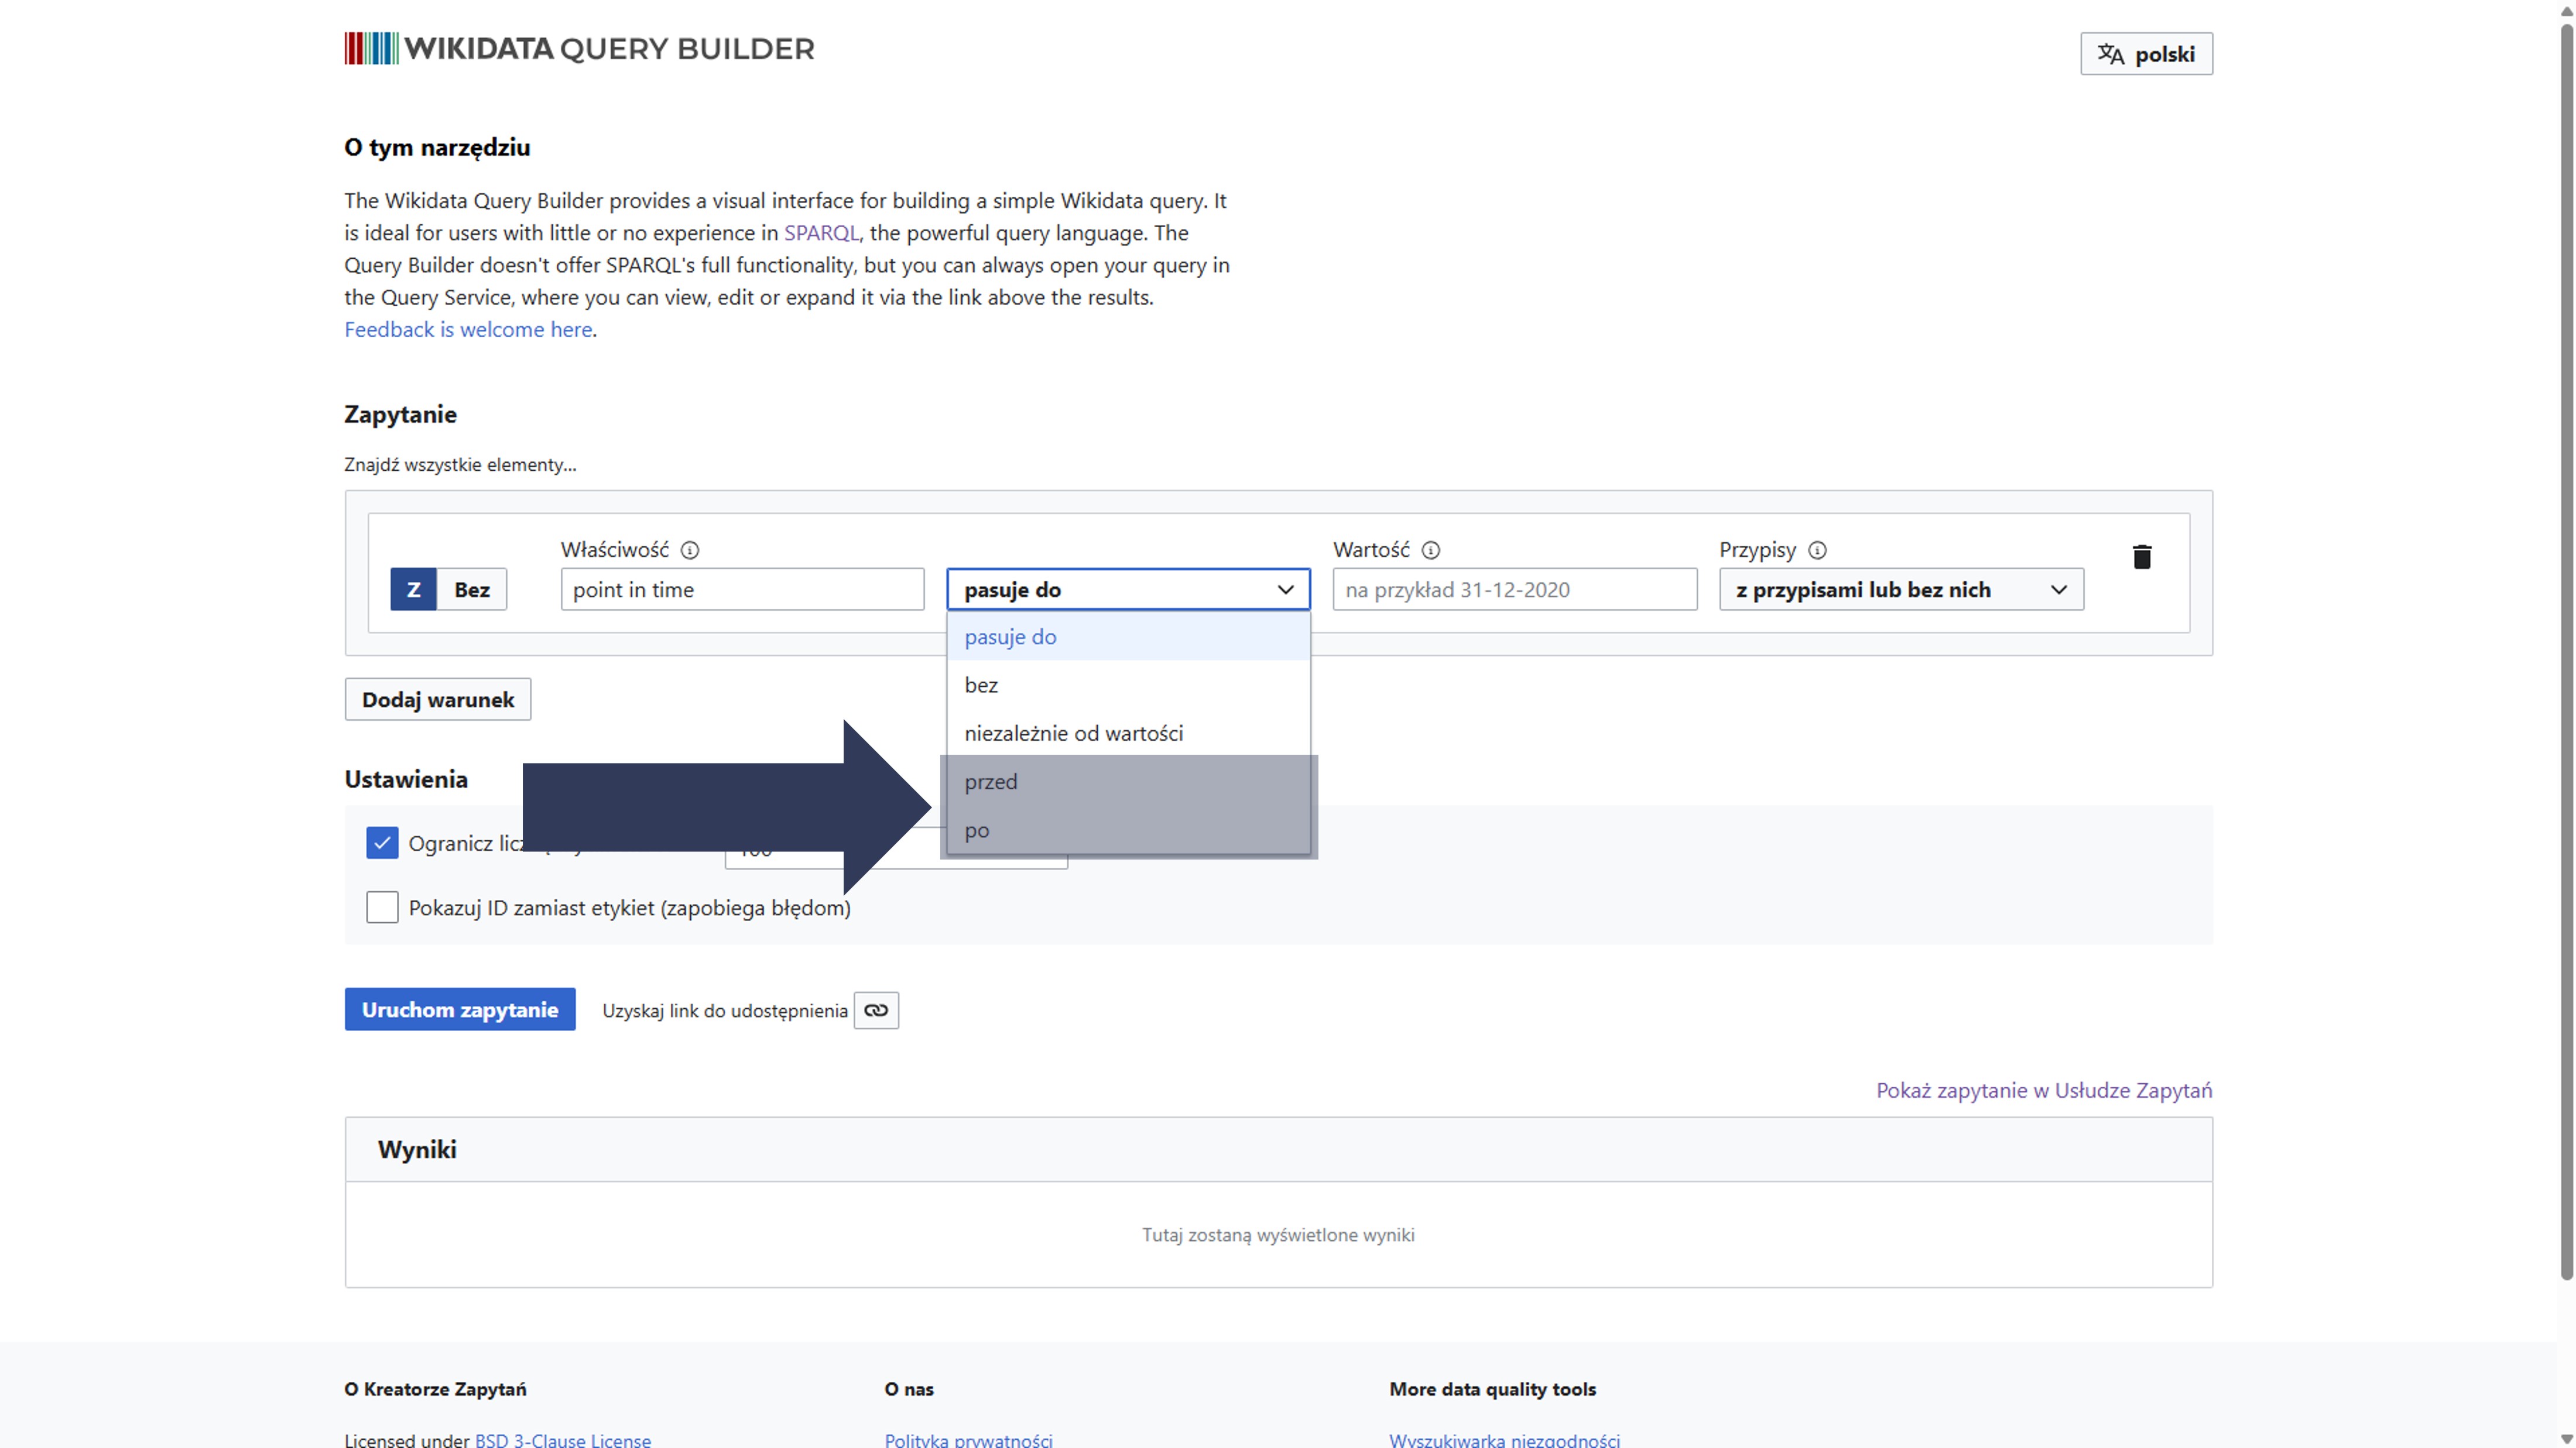Open the Pokaż zapytanie w Usłudze Zapytań link
This screenshot has height=1448, width=2576.
(x=2043, y=1090)
